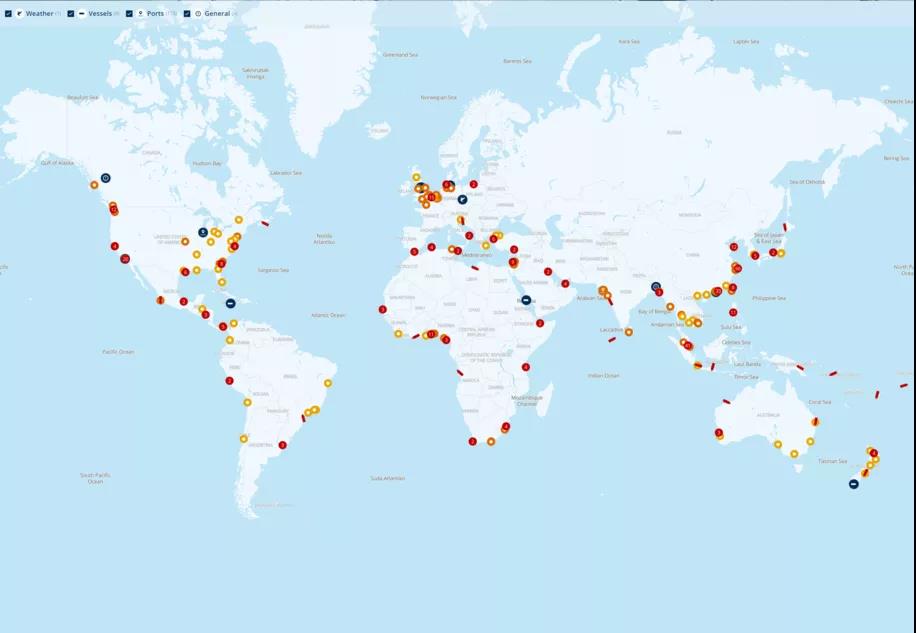Viewport: 916px width, 633px height.
Task: Click the Ports pin icon in filter bar
Action: [x=140, y=14]
